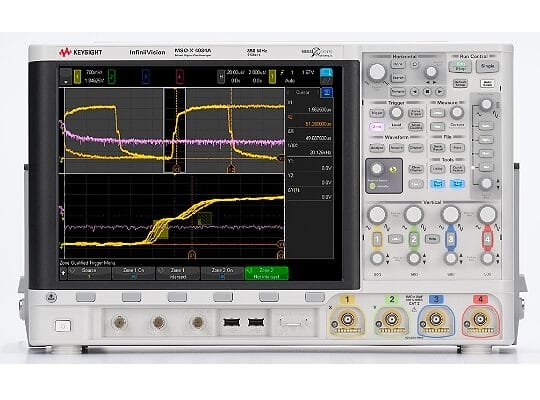Toggle the channel 4 red key in Vertical
Screen dimensions: 540x400
(487, 239)
